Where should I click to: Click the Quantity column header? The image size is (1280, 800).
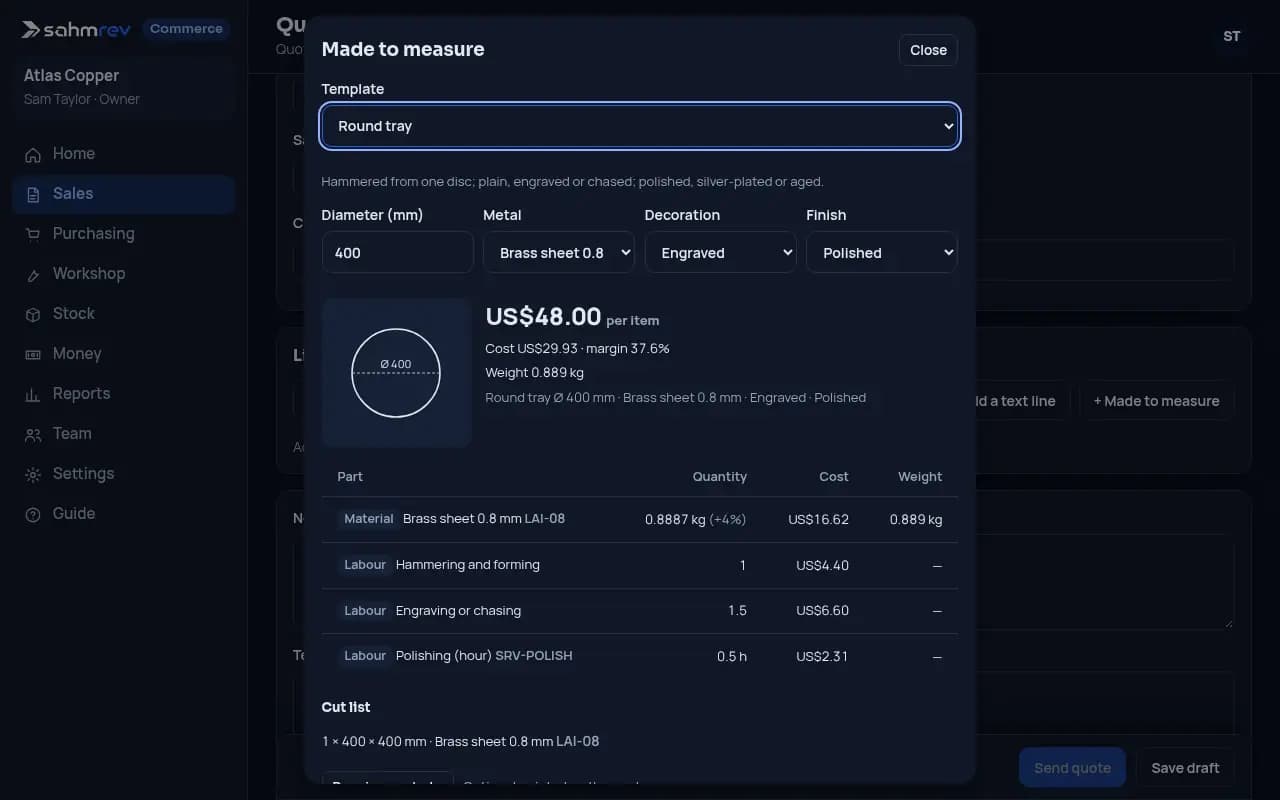point(720,477)
